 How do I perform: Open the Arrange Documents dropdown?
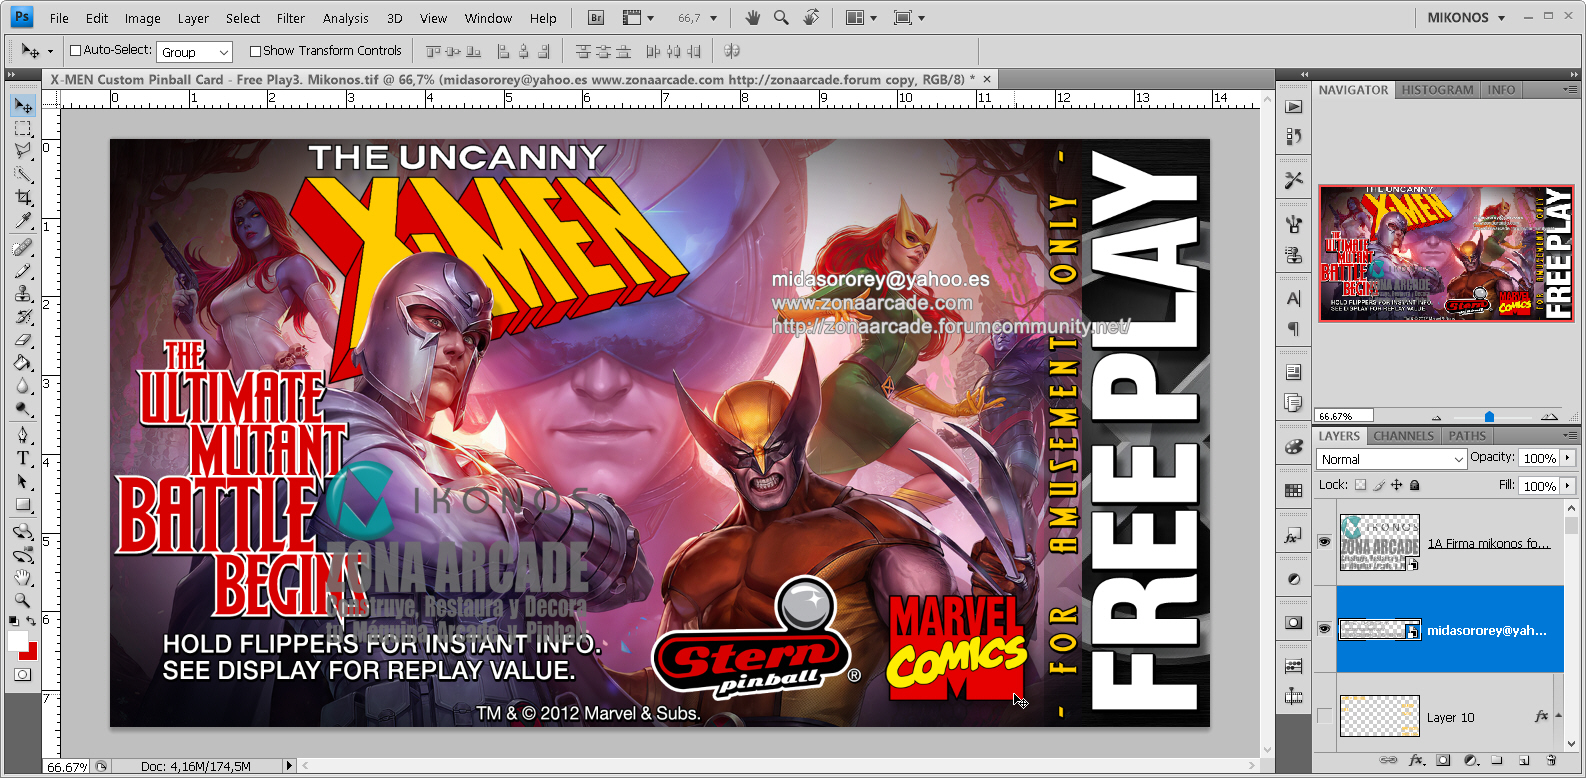pos(861,18)
